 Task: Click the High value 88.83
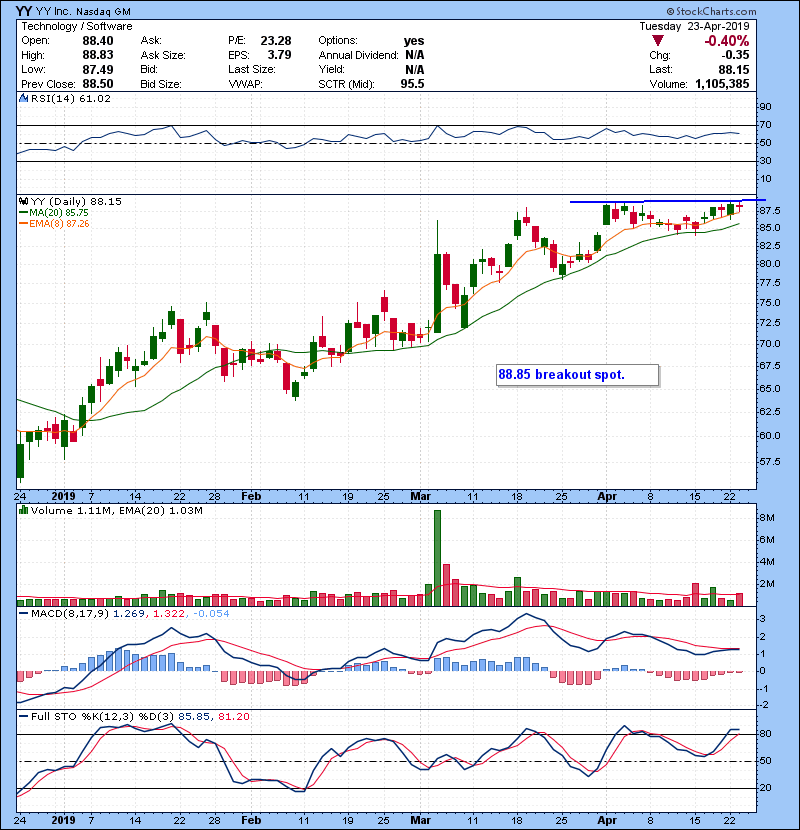98,55
